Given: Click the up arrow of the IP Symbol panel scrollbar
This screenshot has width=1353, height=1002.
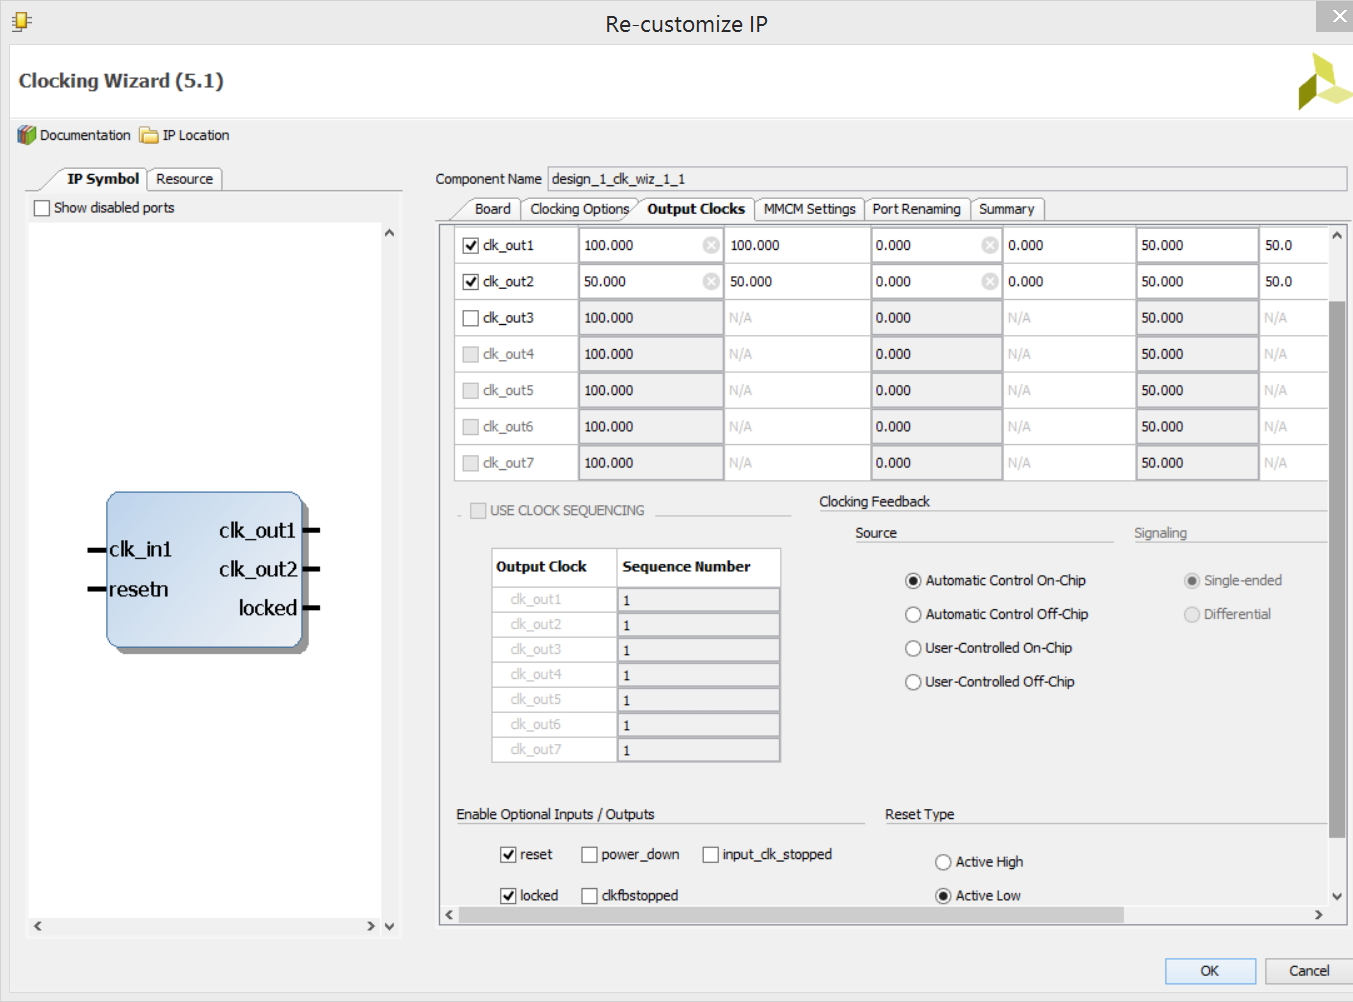Looking at the screenshot, I should (x=390, y=233).
